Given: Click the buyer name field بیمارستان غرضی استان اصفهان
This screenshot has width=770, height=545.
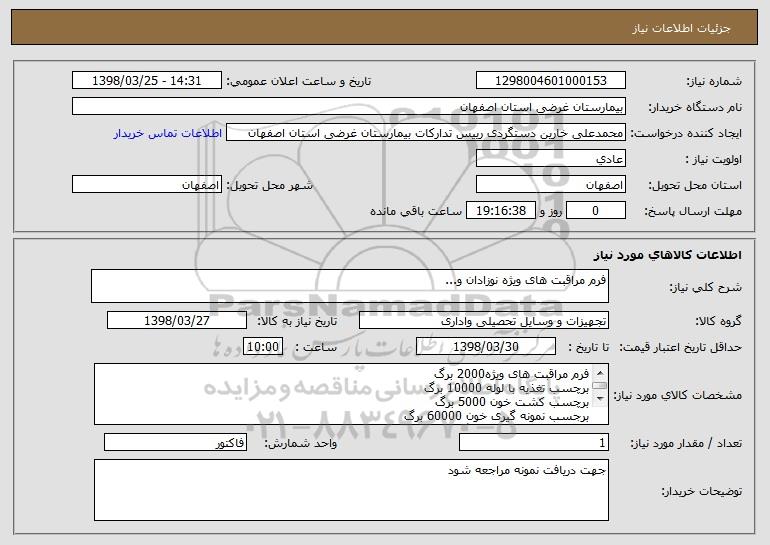Looking at the screenshot, I should pyautogui.click(x=349, y=107).
